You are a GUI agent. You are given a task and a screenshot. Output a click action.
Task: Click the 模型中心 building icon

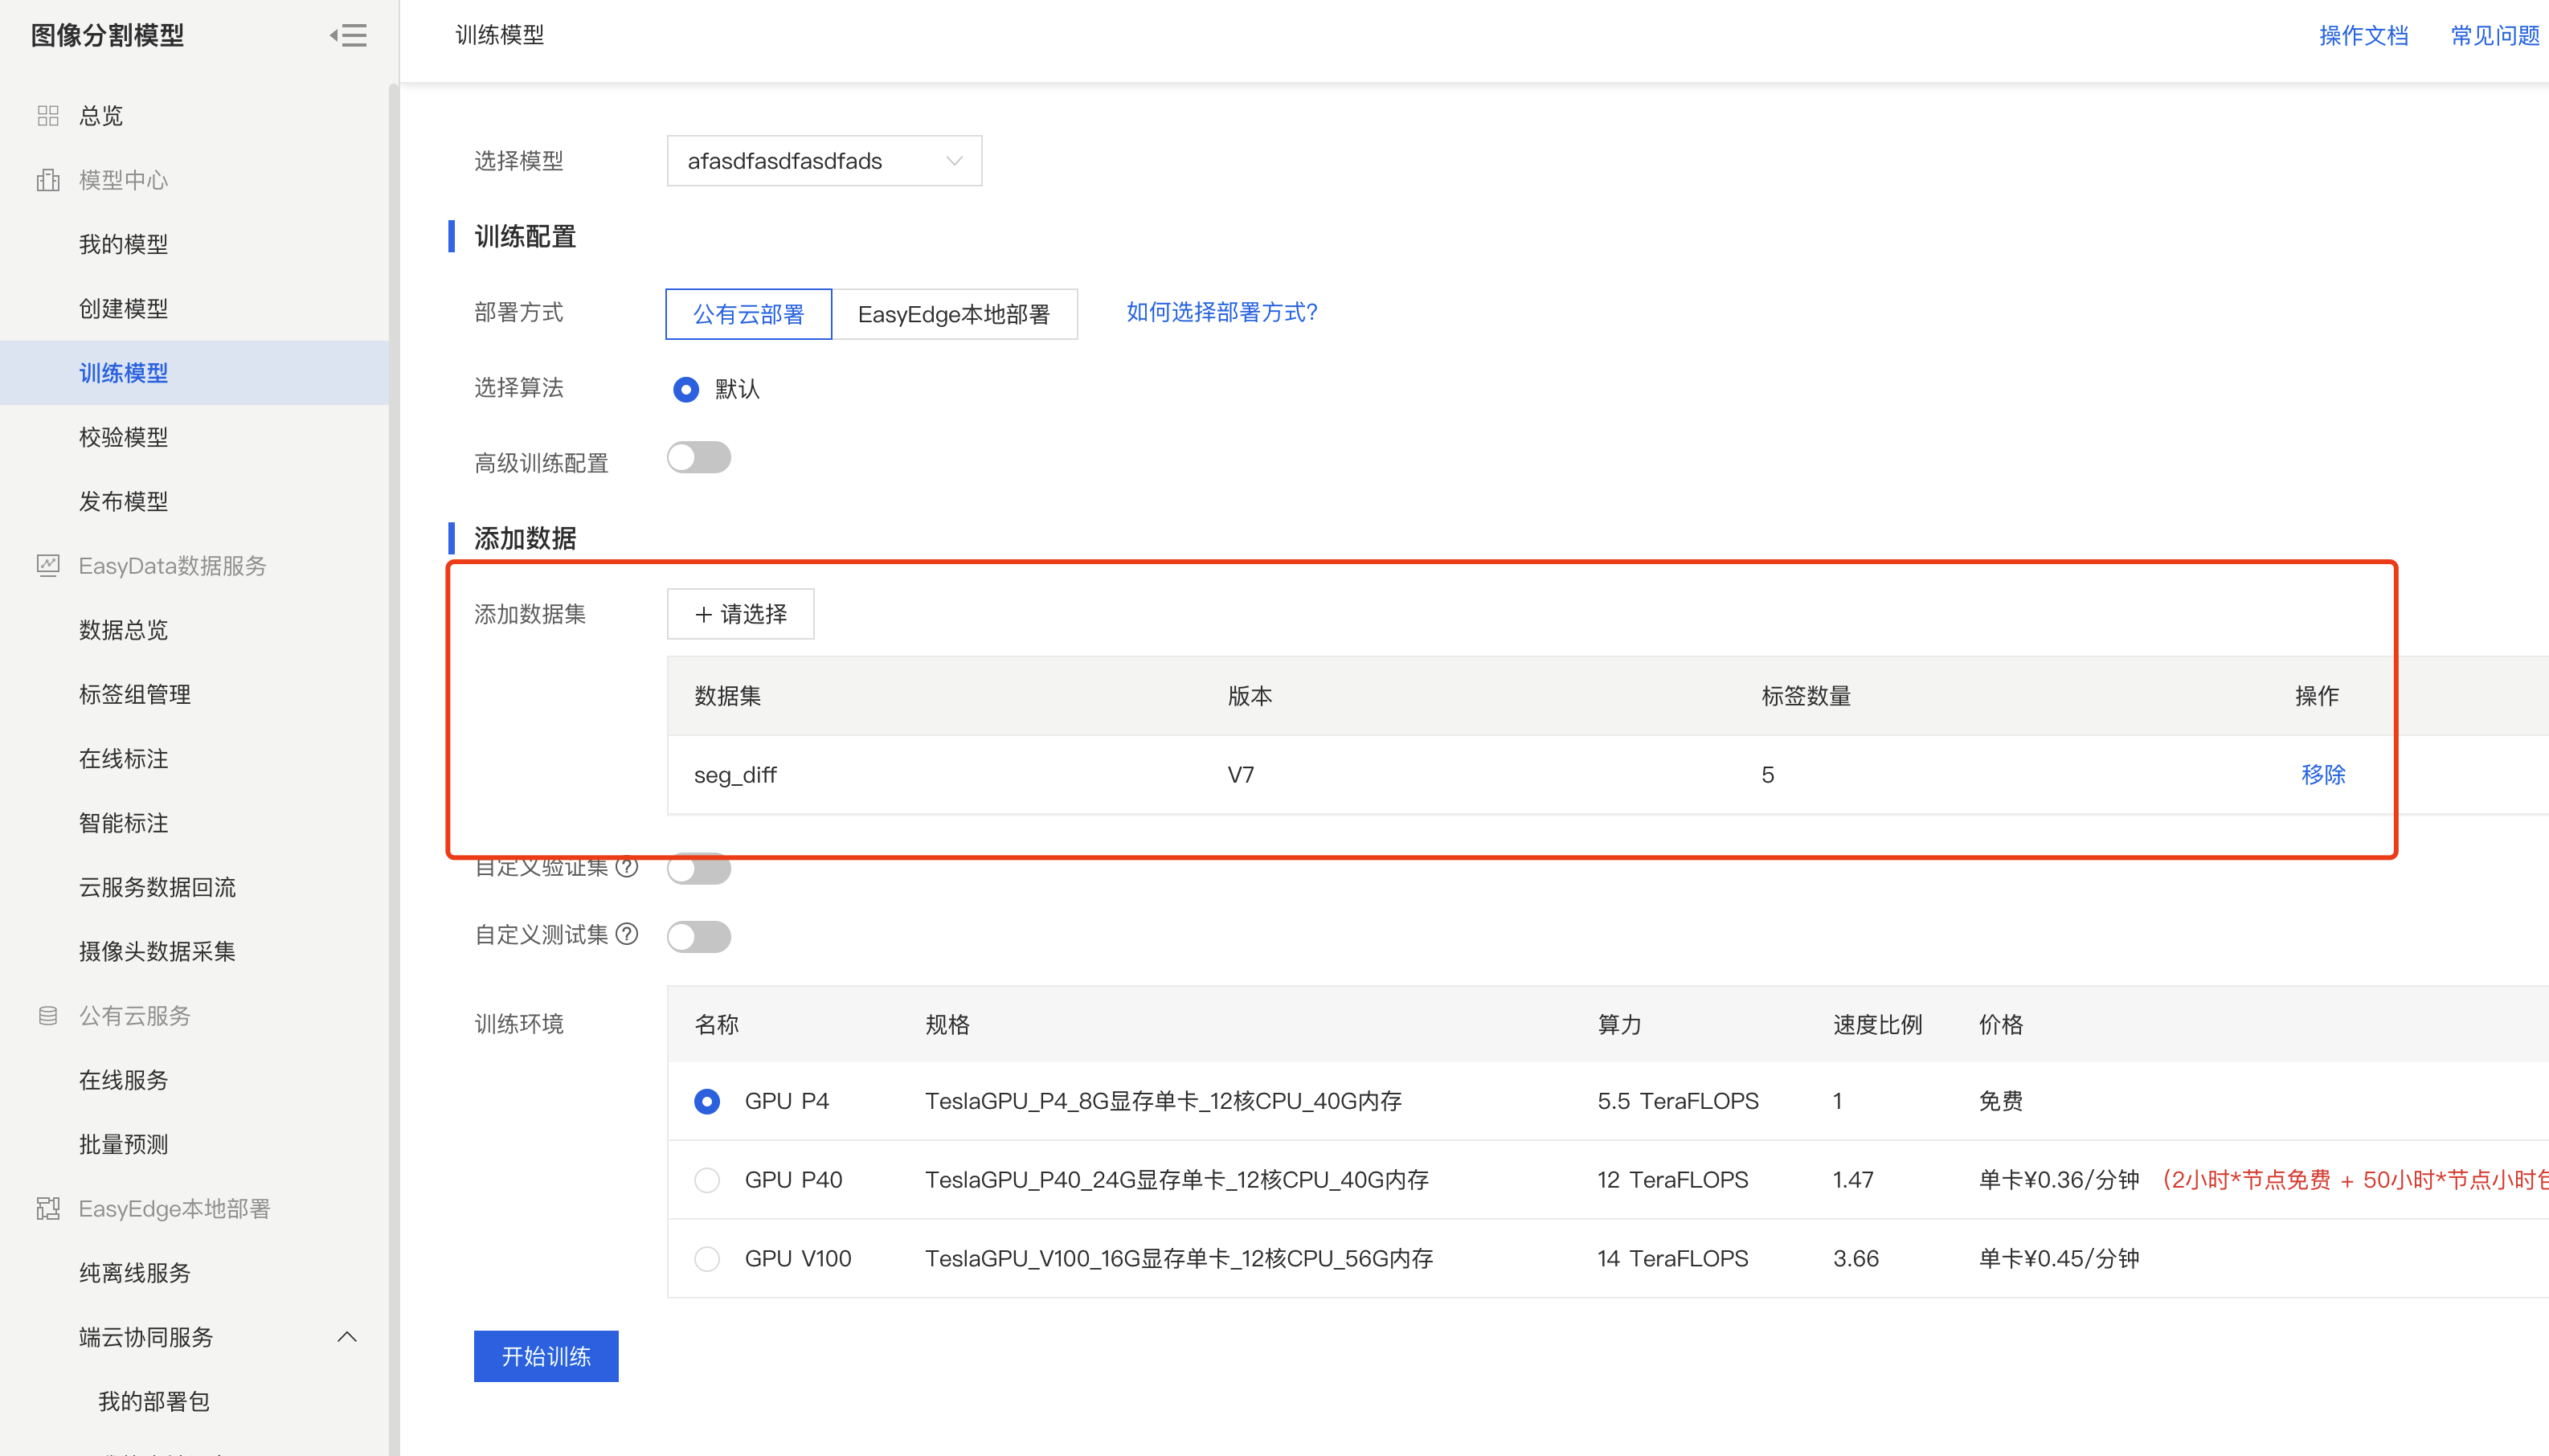point(48,180)
